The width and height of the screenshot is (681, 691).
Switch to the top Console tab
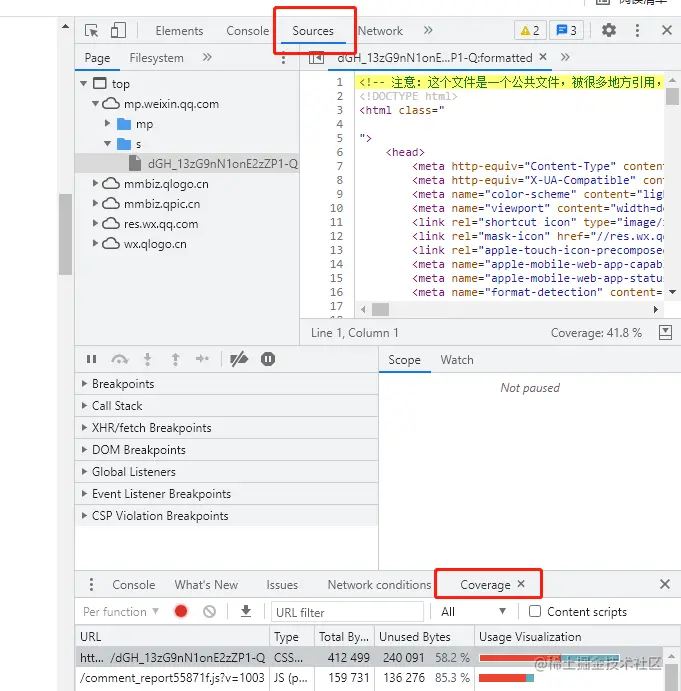coord(247,31)
